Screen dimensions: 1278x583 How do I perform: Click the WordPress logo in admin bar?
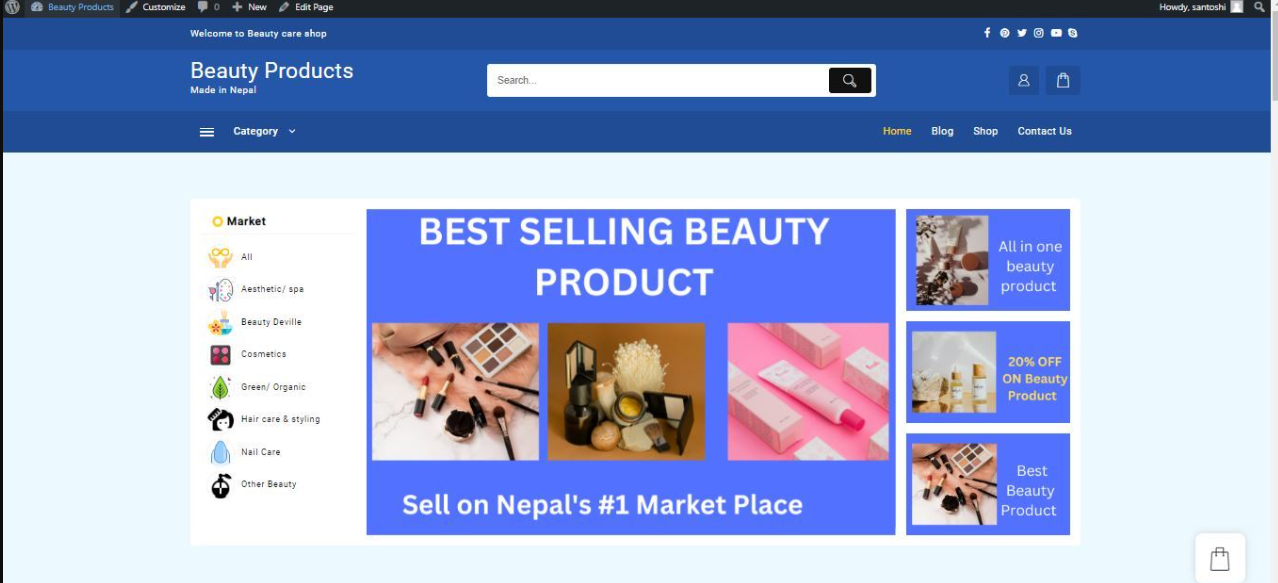click(x=12, y=7)
